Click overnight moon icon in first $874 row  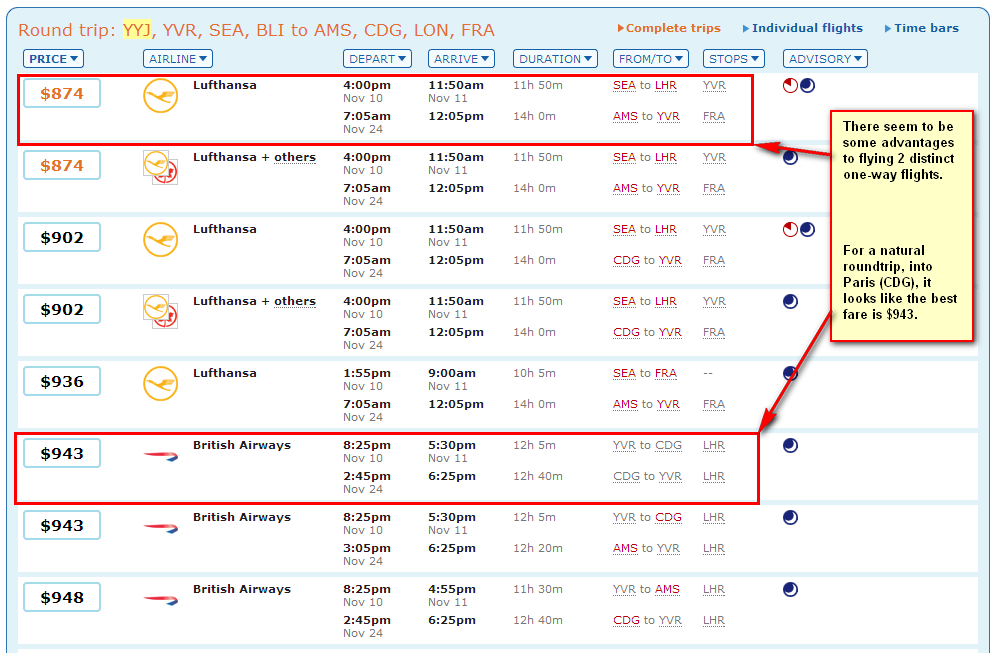point(807,86)
